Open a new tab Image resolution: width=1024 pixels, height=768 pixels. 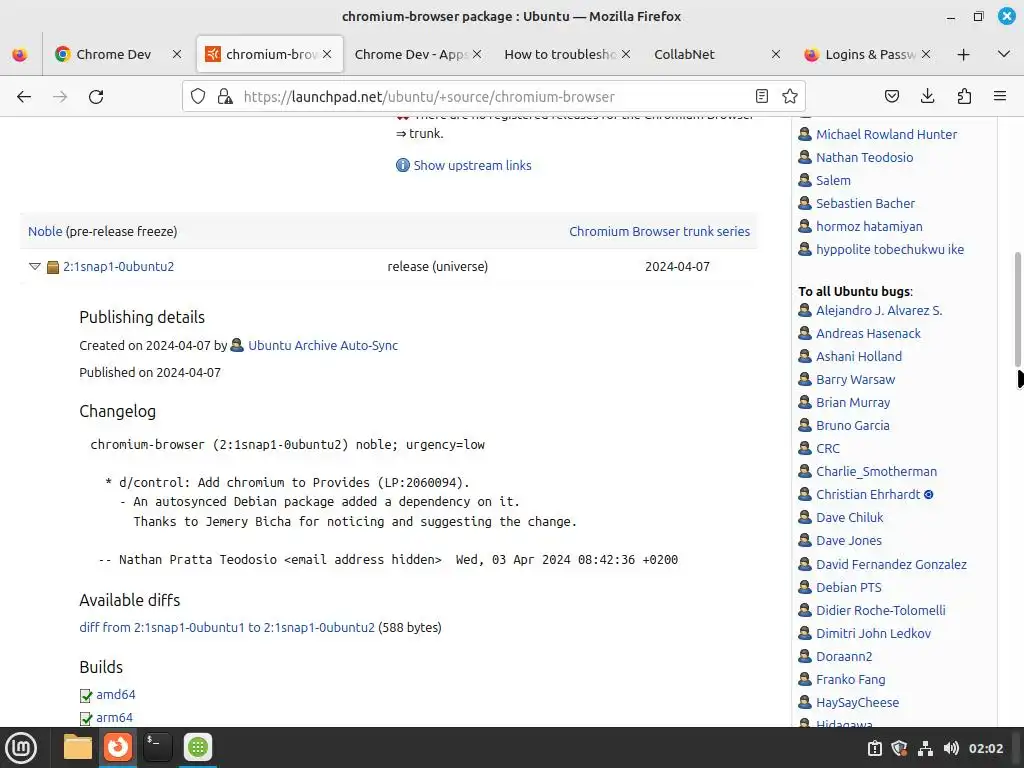963,54
